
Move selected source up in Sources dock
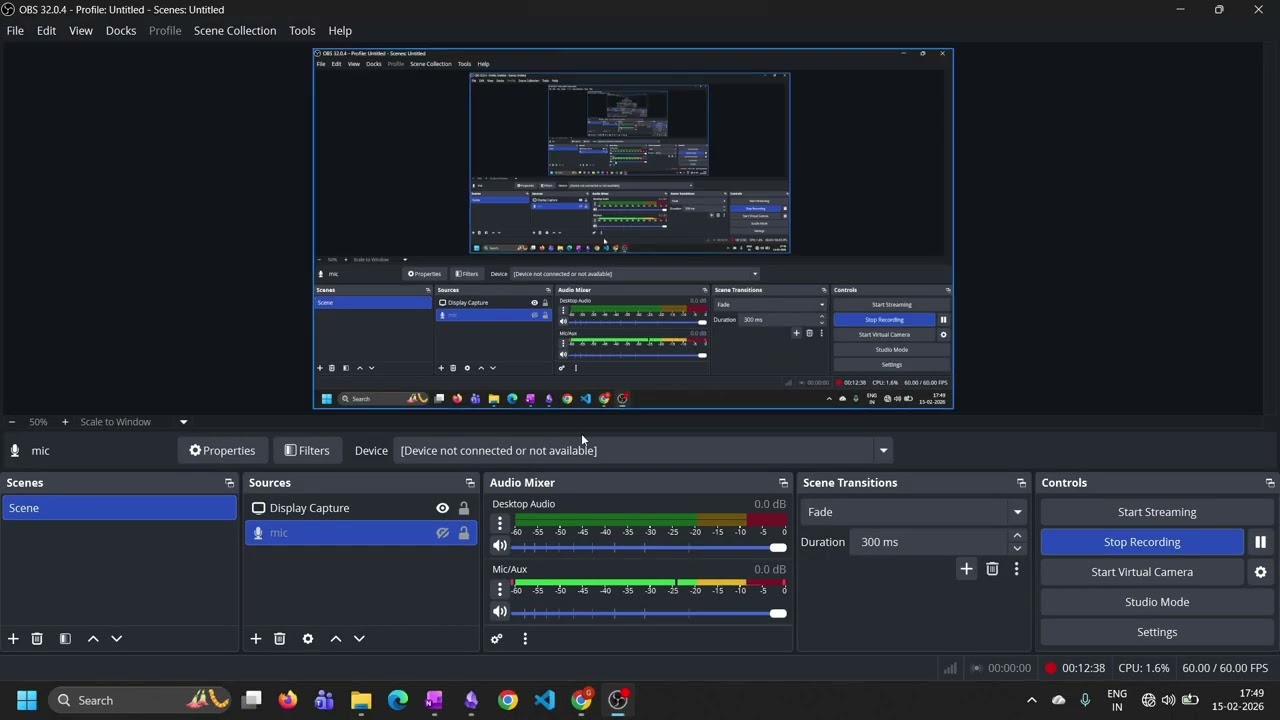pyautogui.click(x=336, y=639)
